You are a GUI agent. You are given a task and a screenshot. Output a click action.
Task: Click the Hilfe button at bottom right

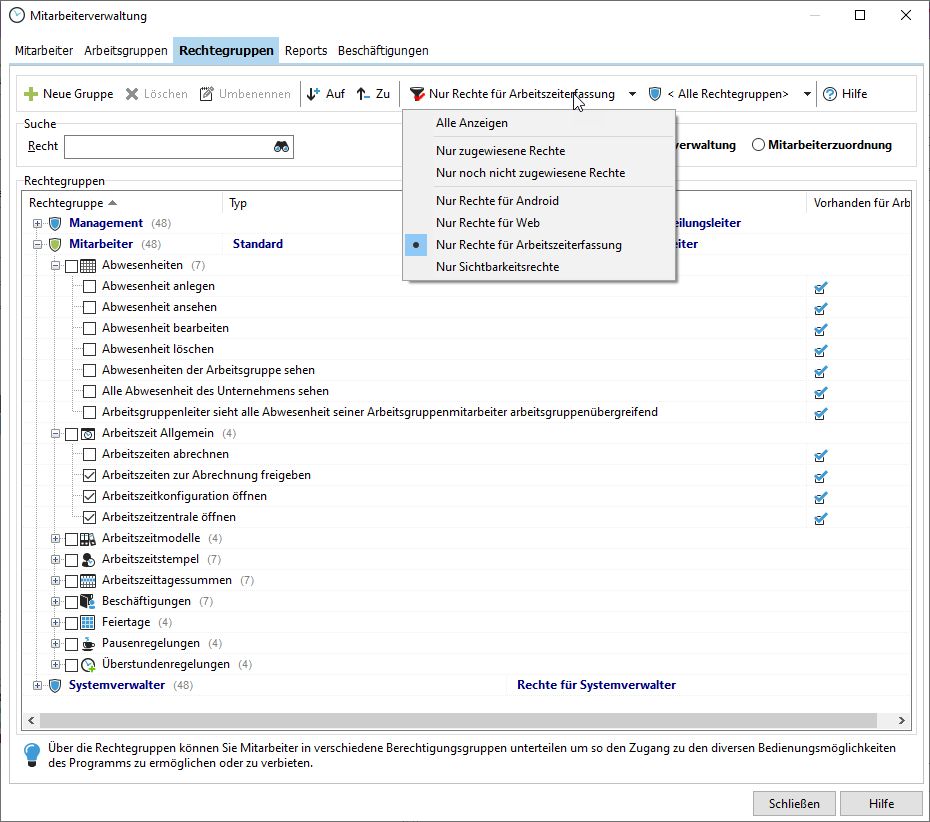[x=881, y=803]
